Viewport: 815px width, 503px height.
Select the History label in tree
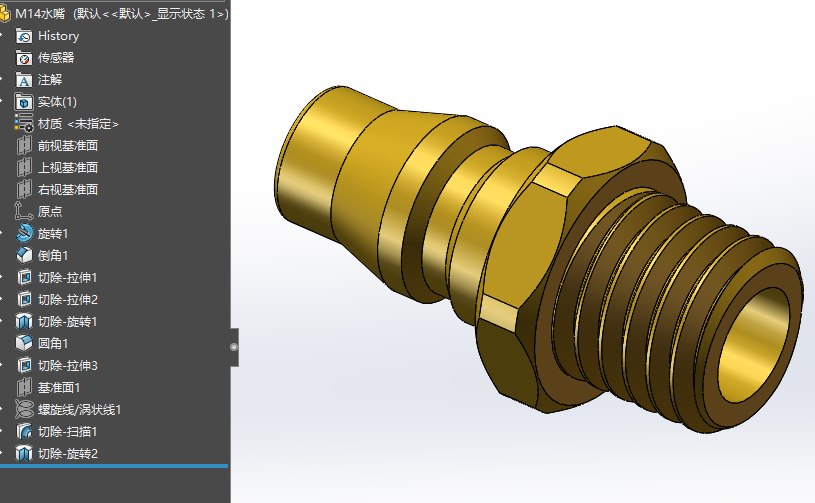tap(58, 36)
